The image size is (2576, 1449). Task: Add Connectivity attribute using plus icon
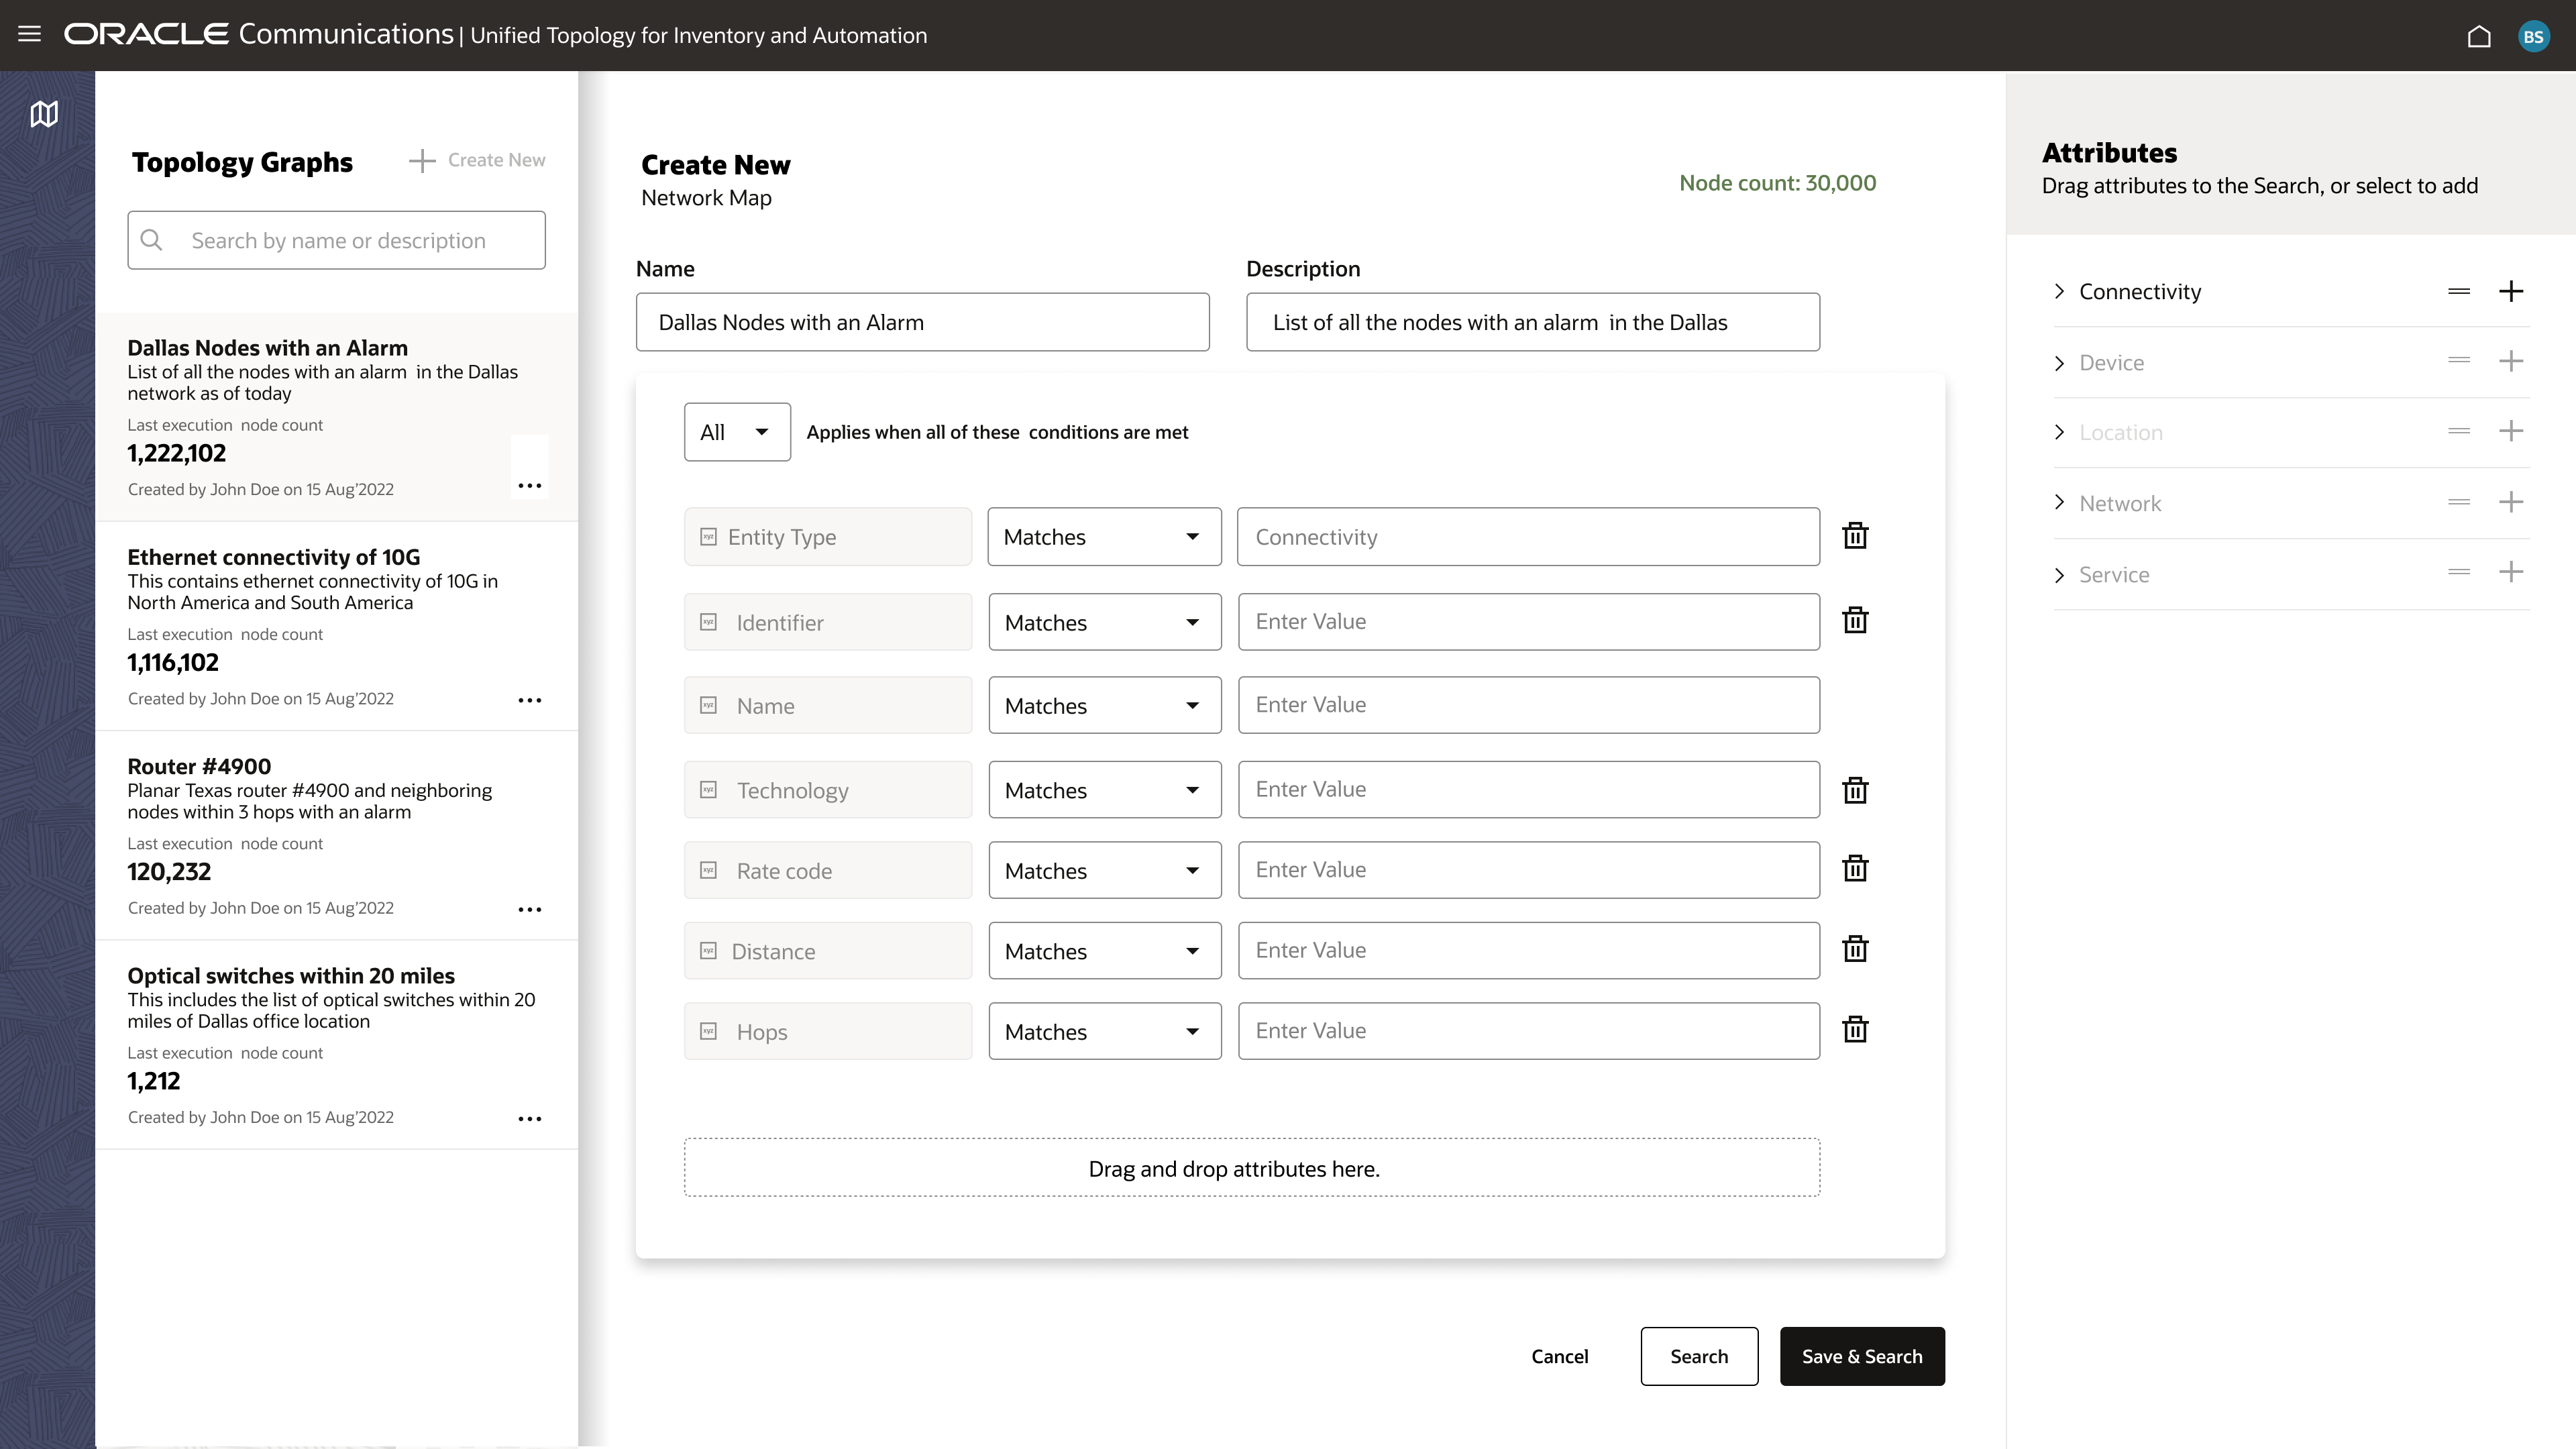click(2510, 291)
